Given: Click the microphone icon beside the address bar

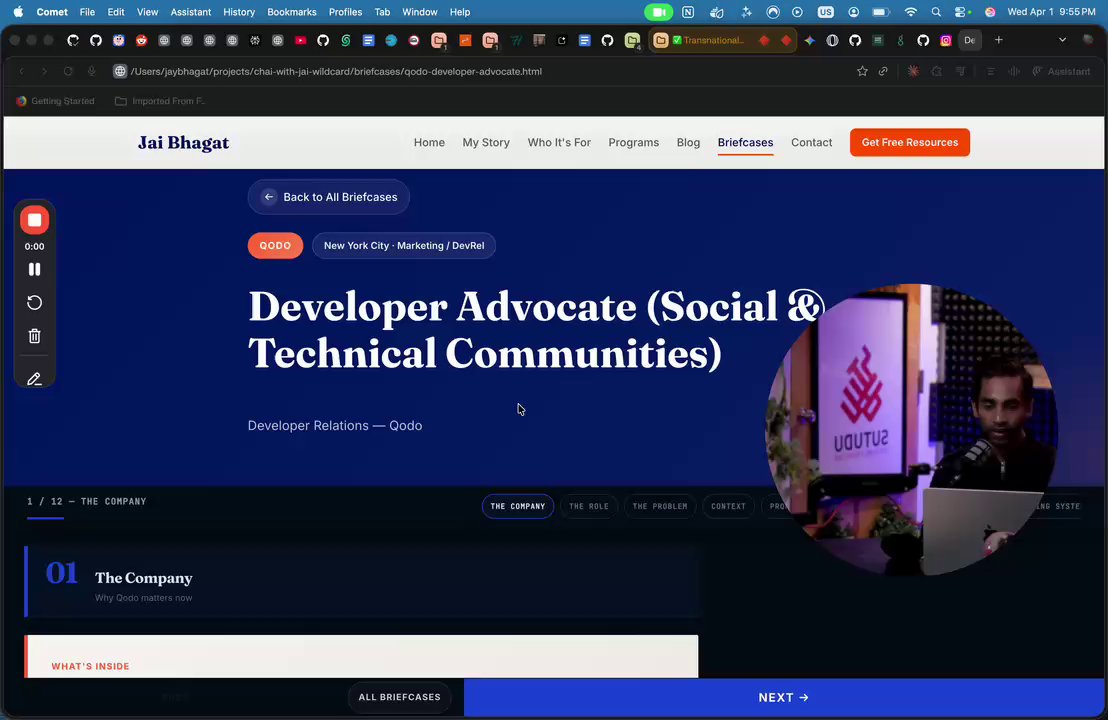Looking at the screenshot, I should point(92,71).
